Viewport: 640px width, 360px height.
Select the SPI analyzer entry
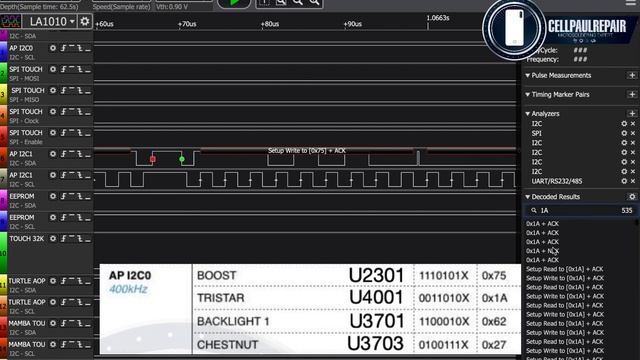point(537,133)
